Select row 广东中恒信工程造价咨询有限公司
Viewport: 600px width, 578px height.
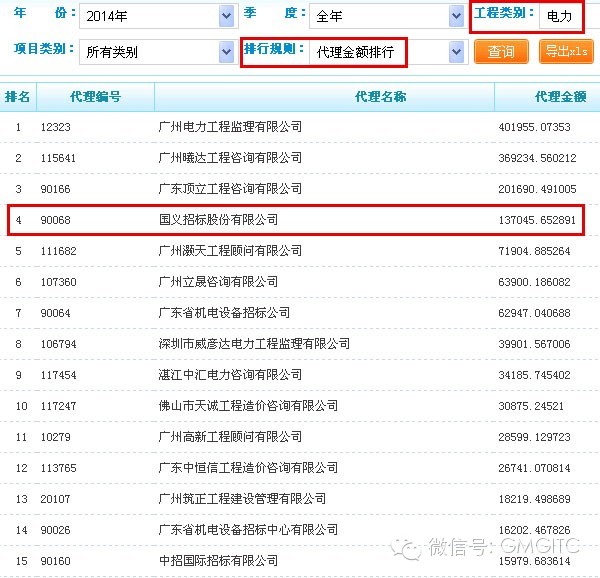[300, 468]
